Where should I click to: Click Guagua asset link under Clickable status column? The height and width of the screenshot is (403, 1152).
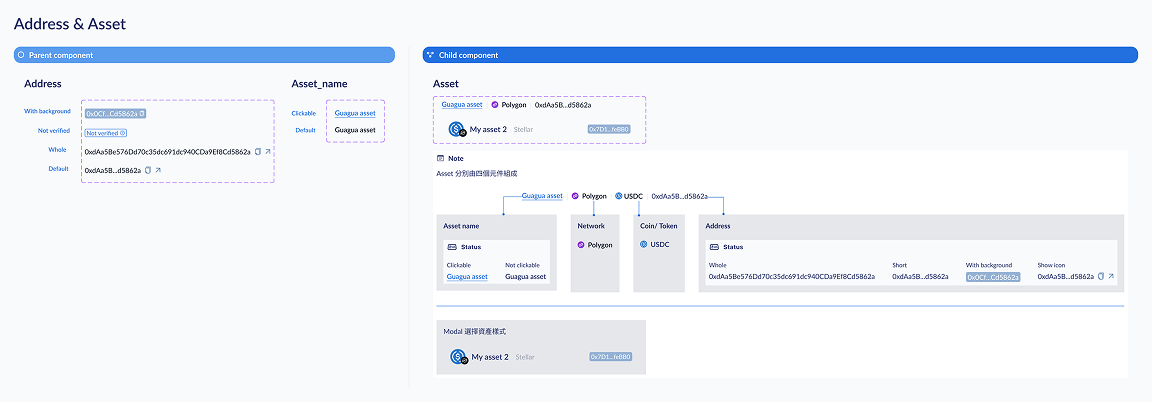pos(467,276)
